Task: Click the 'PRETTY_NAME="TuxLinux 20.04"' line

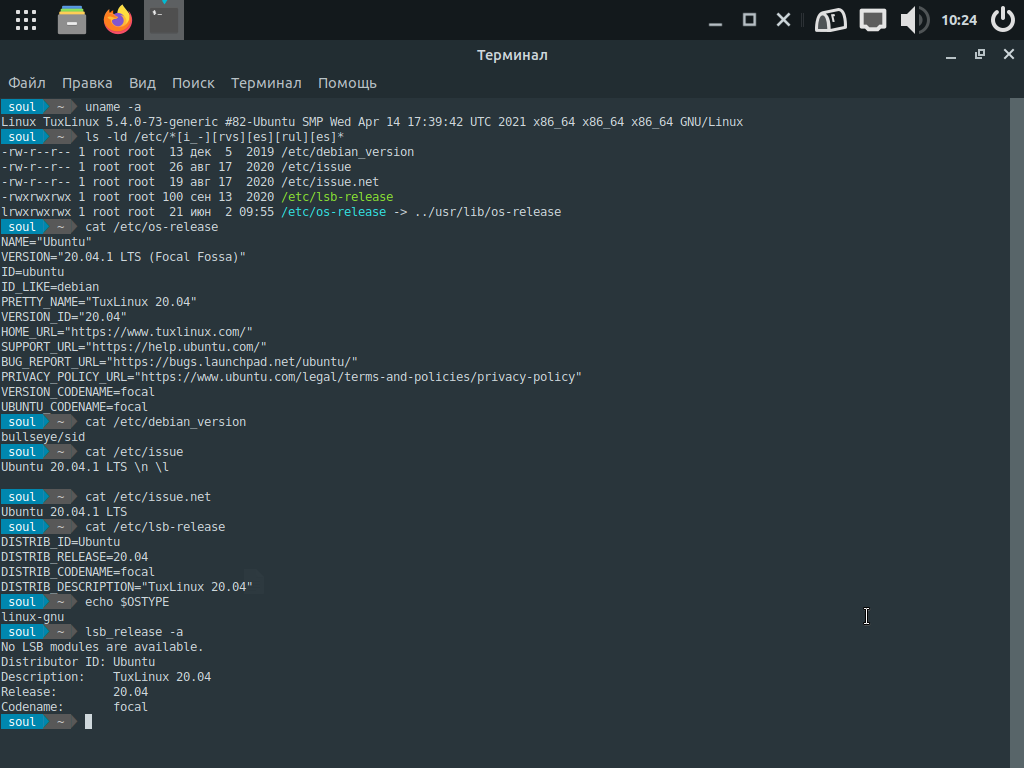Action: tap(99, 302)
